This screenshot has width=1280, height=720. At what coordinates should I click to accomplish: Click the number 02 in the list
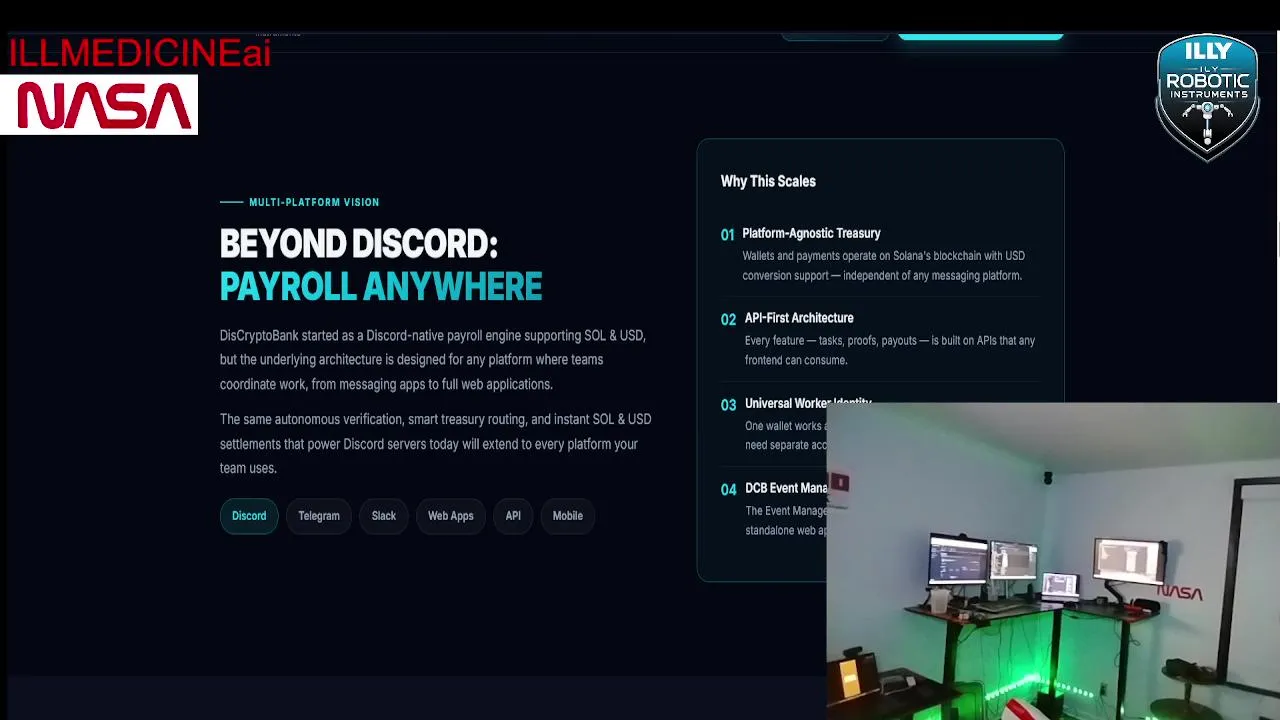tap(728, 319)
